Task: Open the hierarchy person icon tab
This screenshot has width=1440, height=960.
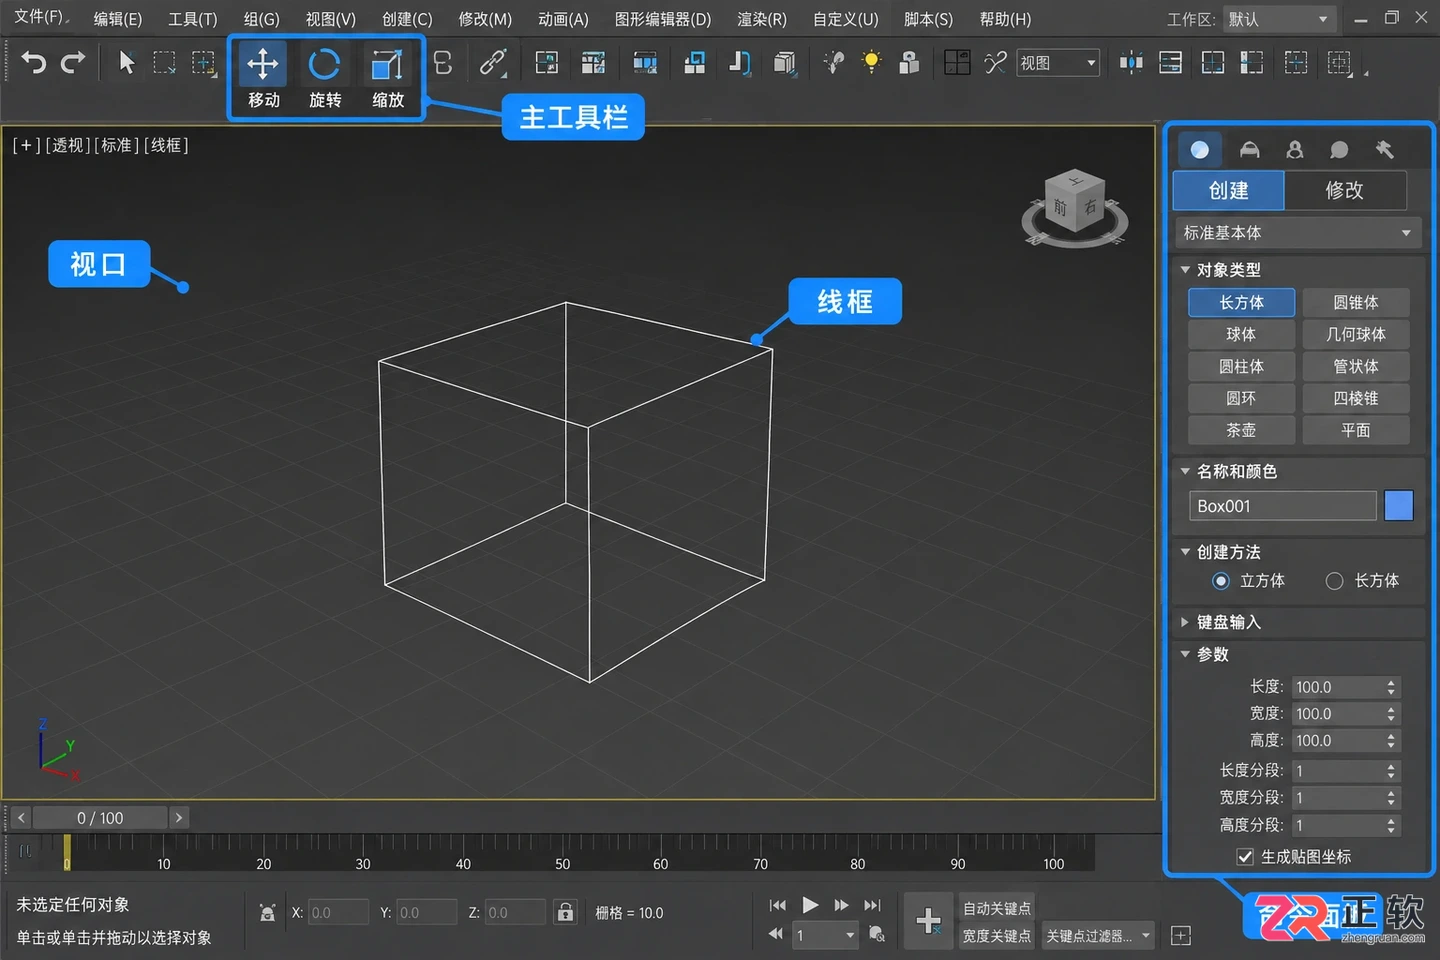Action: 1295,149
